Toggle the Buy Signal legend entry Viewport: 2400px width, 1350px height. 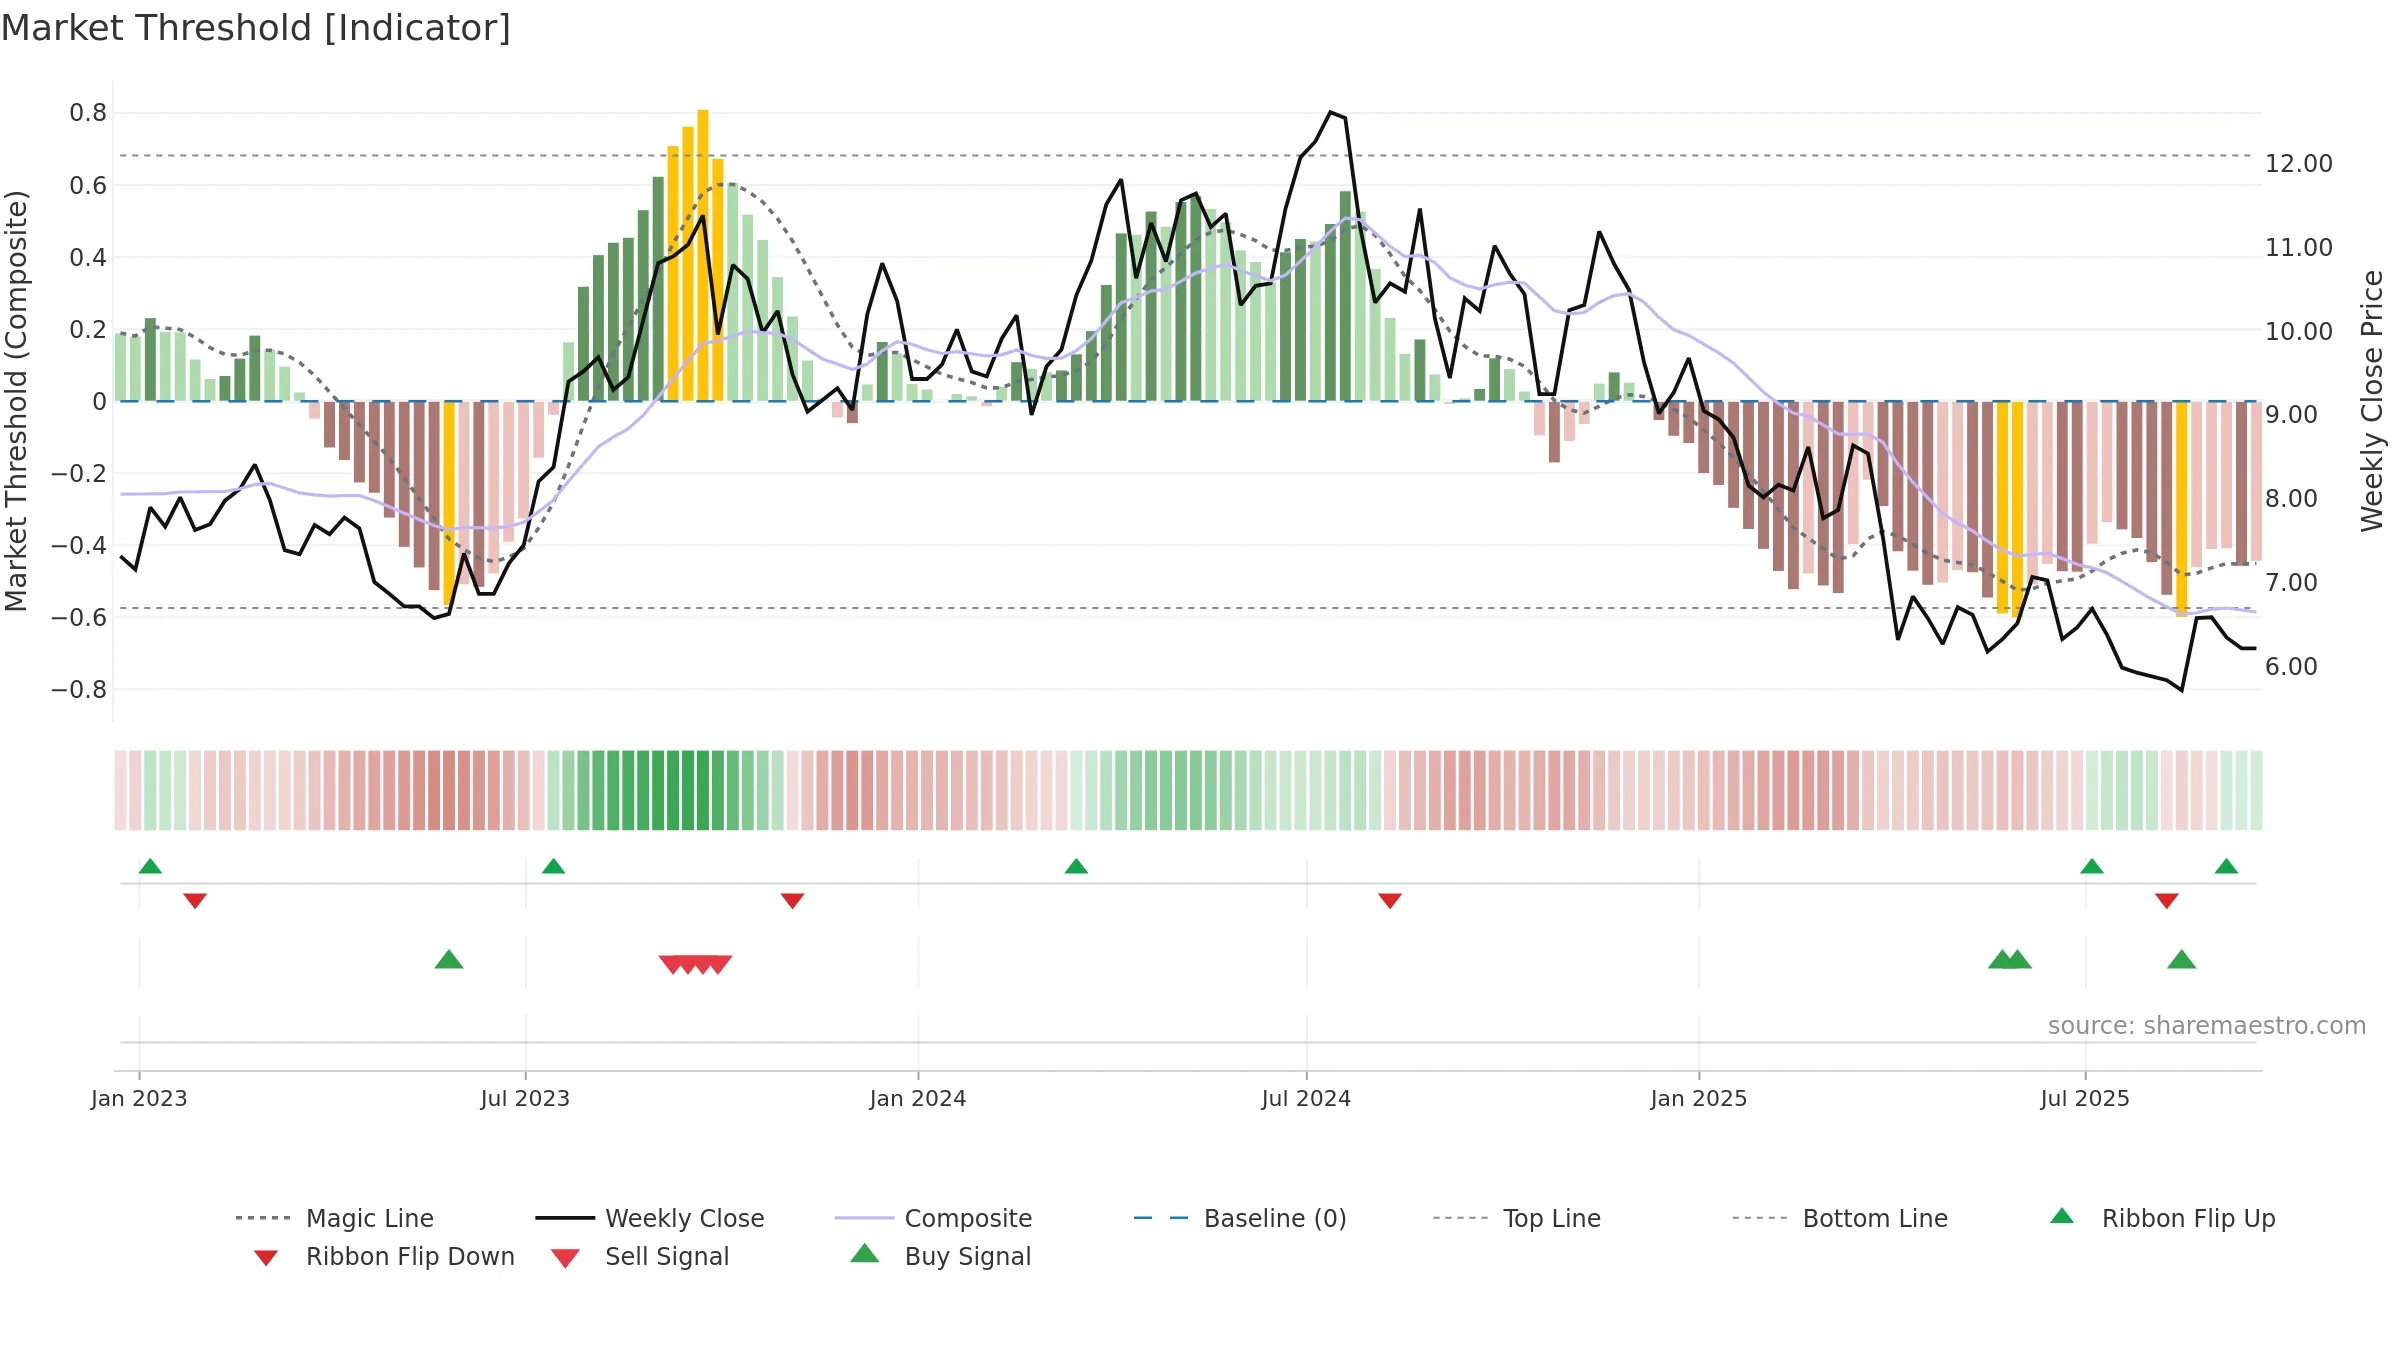point(940,1256)
